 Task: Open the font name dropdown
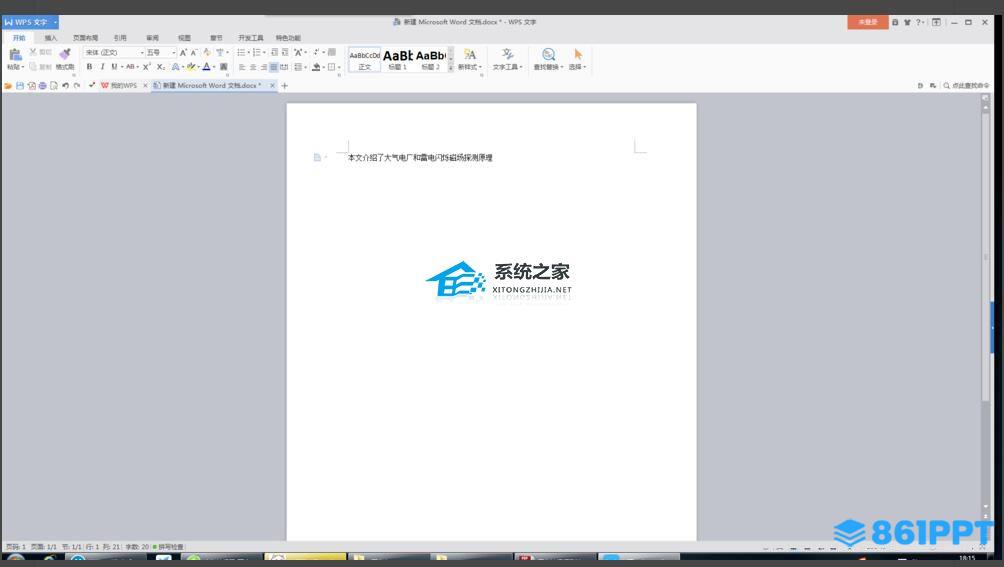point(142,52)
